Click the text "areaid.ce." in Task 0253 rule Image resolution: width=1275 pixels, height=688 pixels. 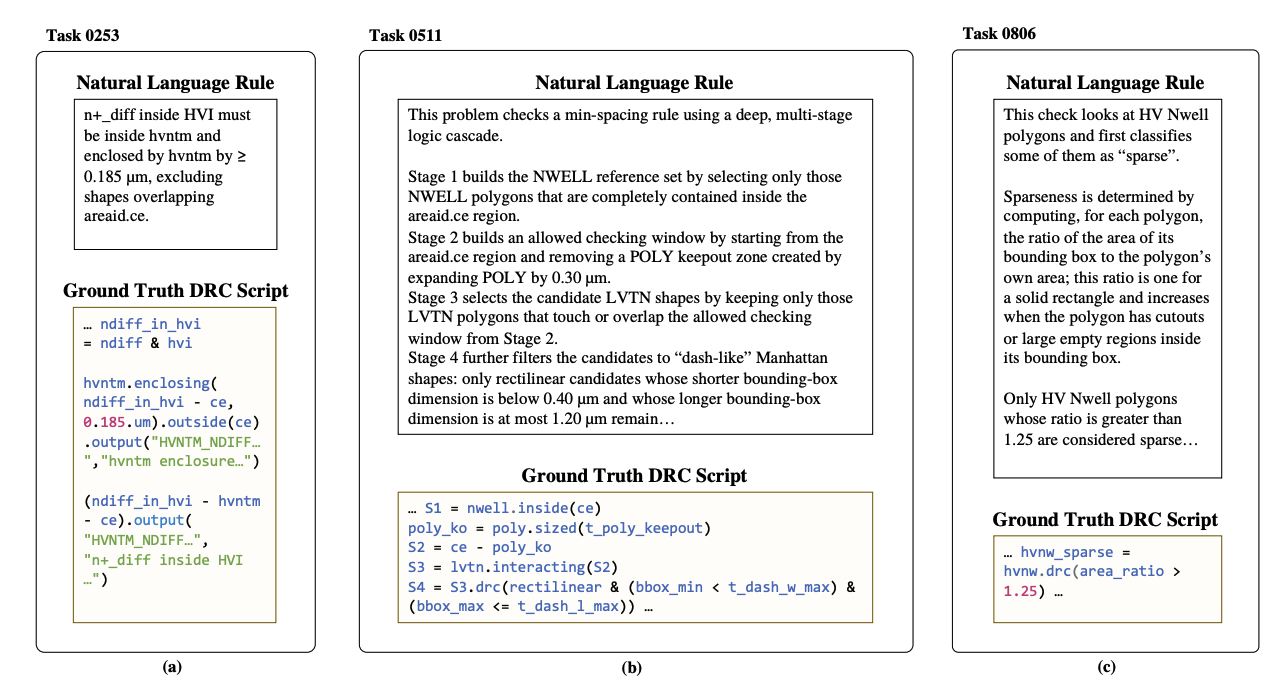pyautogui.click(x=117, y=217)
